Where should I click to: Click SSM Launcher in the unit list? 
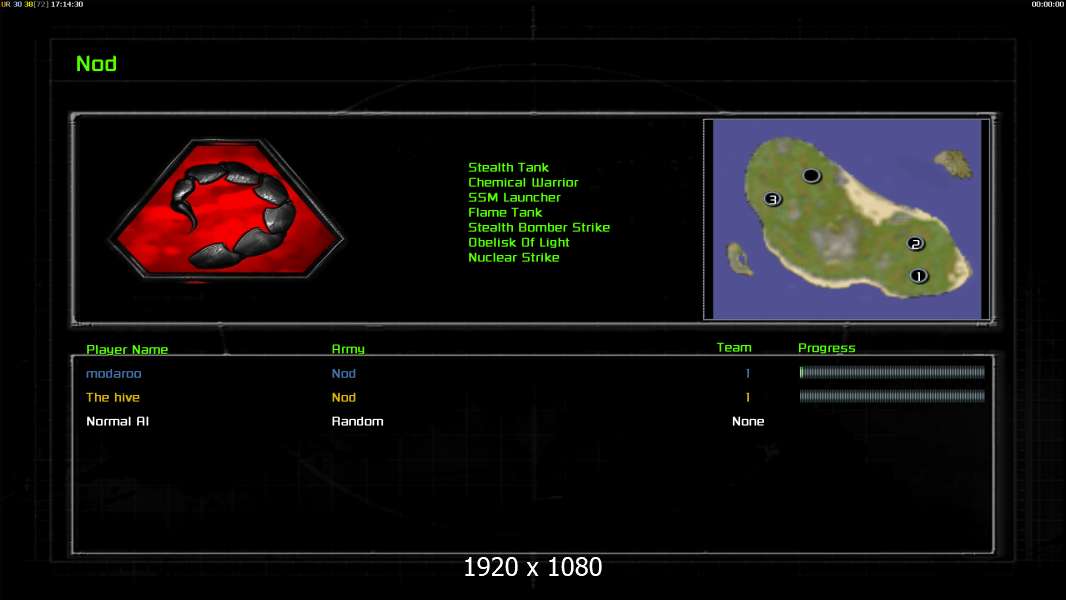(514, 197)
